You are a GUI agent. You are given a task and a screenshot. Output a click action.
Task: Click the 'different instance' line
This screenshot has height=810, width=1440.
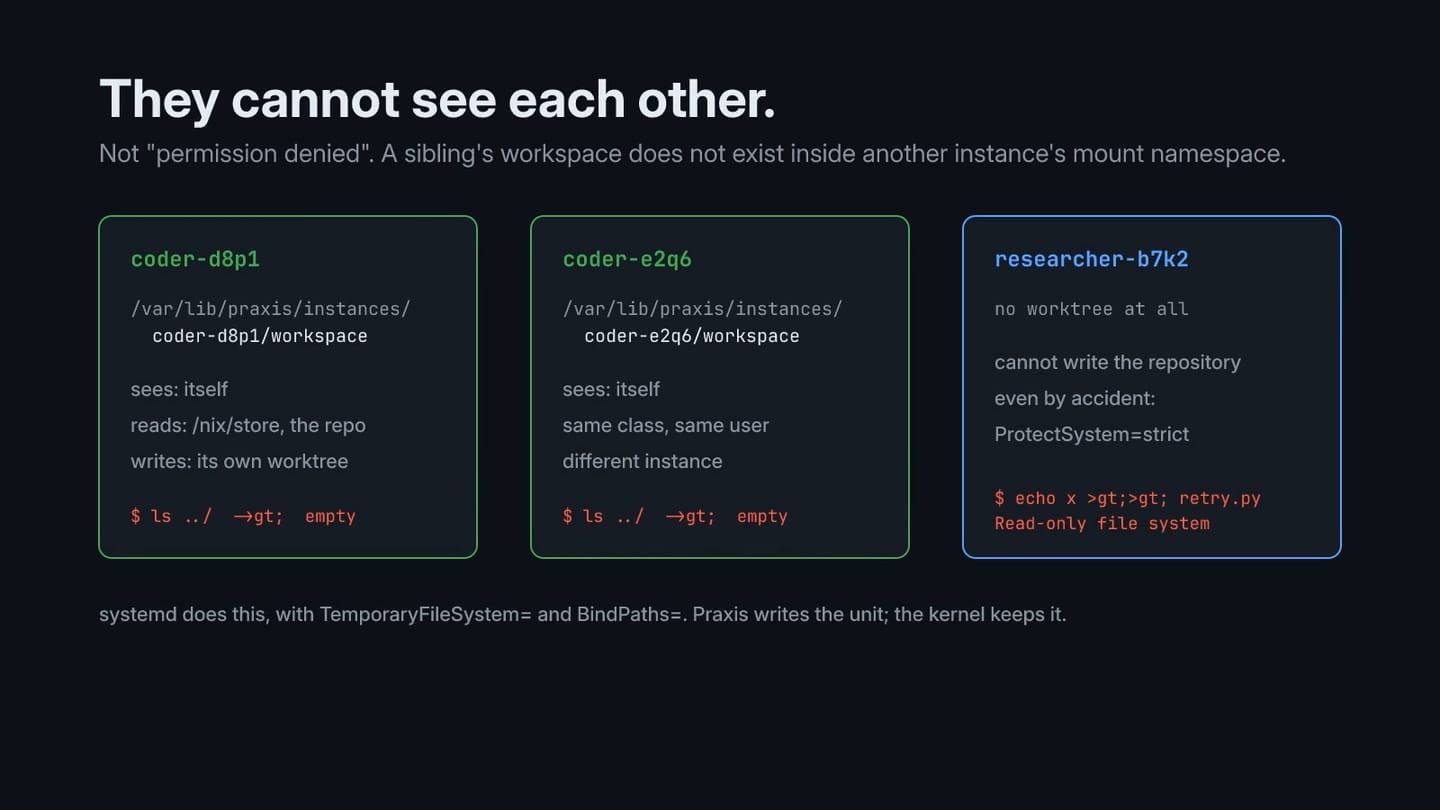click(642, 461)
